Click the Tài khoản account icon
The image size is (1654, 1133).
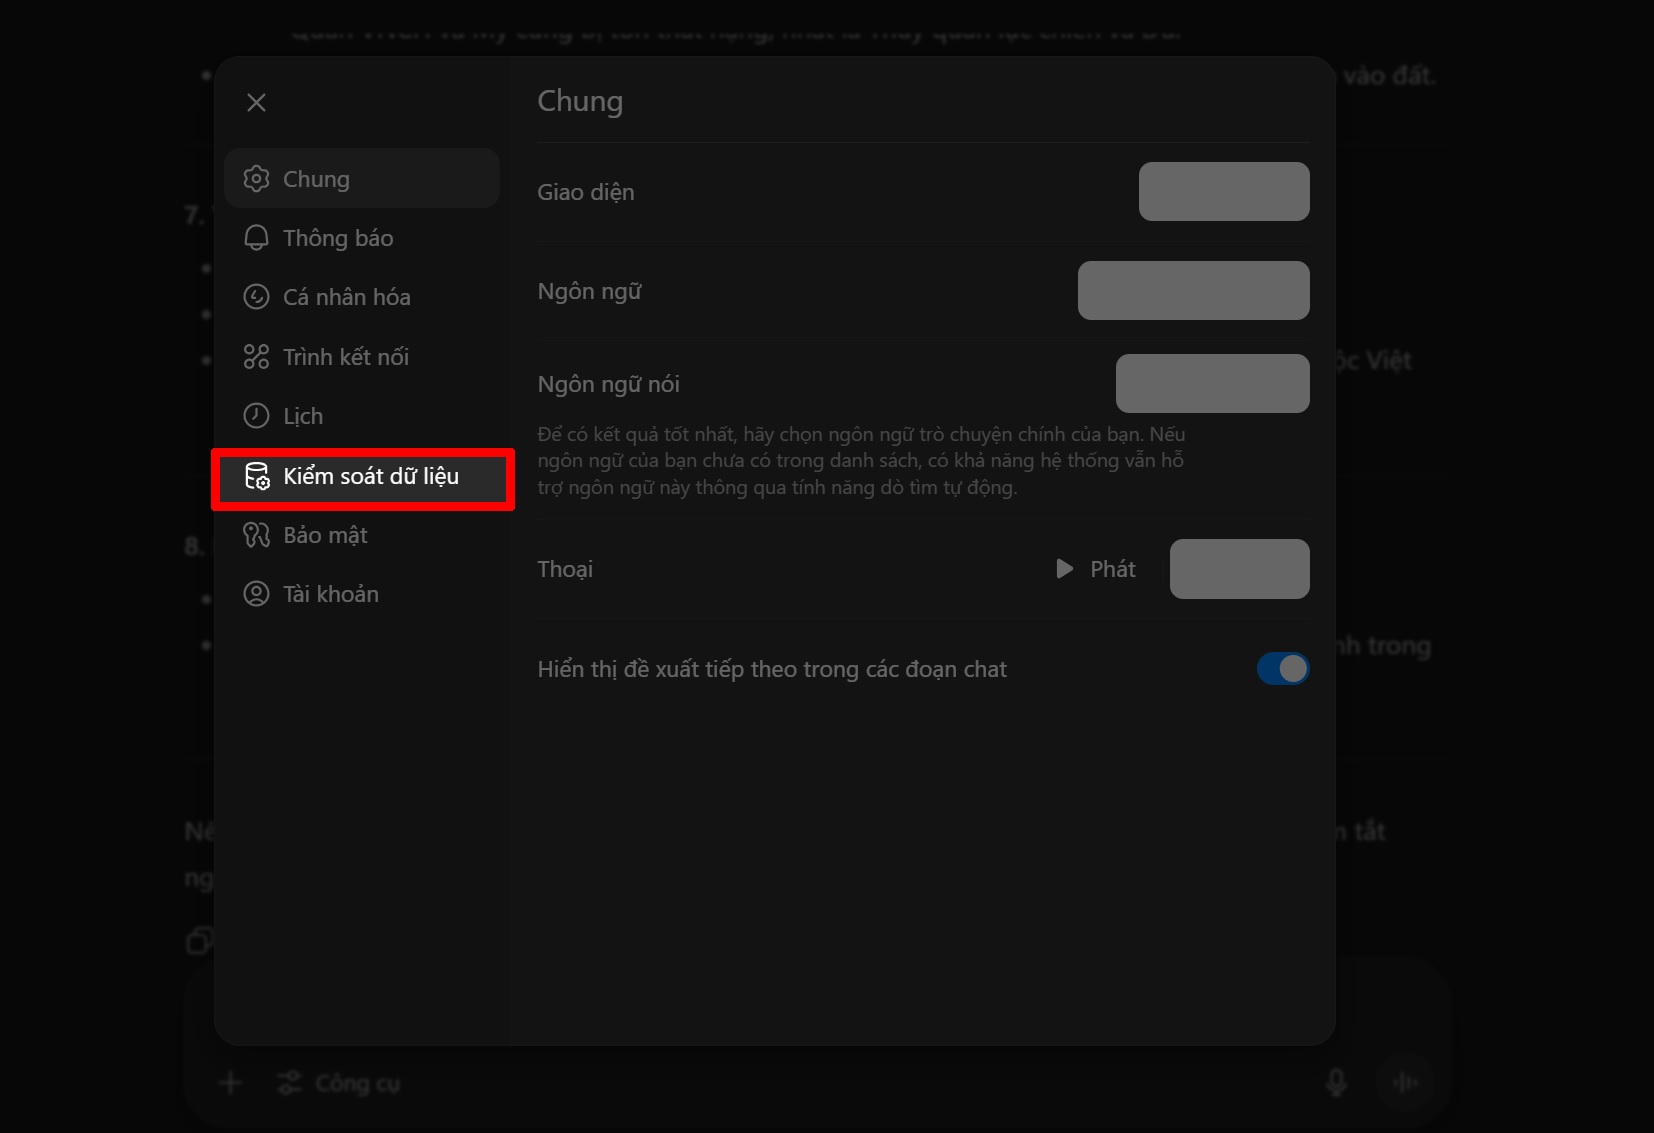coord(257,594)
